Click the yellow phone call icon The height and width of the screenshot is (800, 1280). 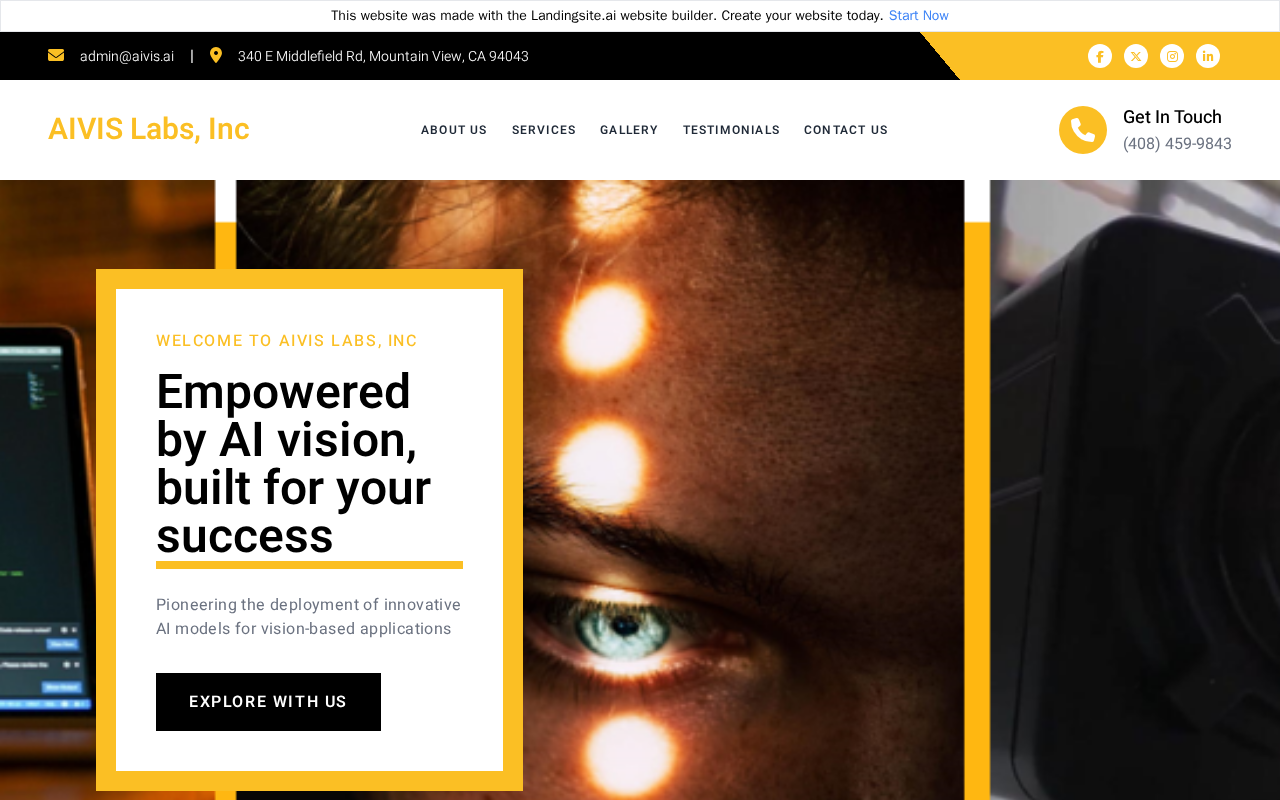click(1083, 130)
